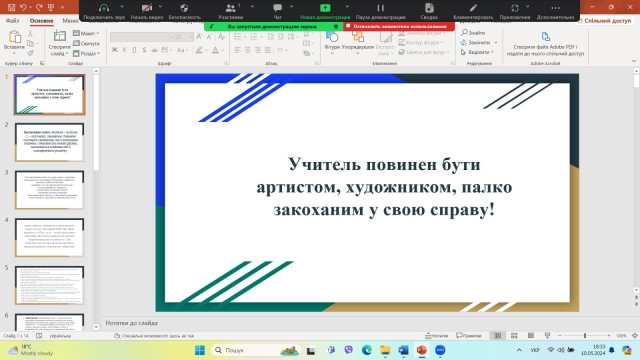Switch to the Основне ribbon tab

pos(41,20)
